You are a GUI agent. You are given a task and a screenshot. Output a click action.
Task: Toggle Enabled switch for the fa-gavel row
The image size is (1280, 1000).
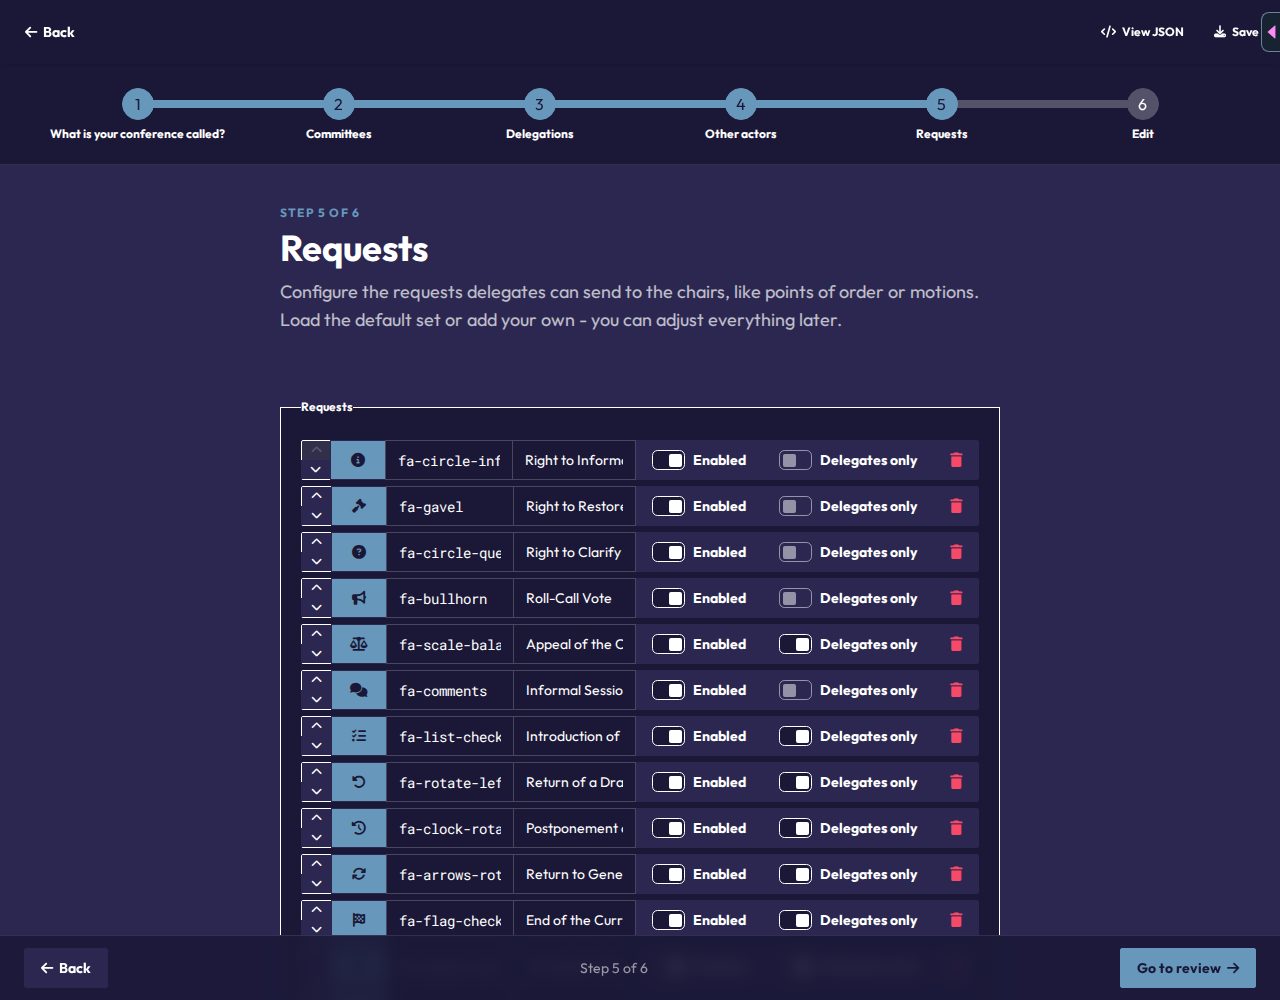click(668, 506)
